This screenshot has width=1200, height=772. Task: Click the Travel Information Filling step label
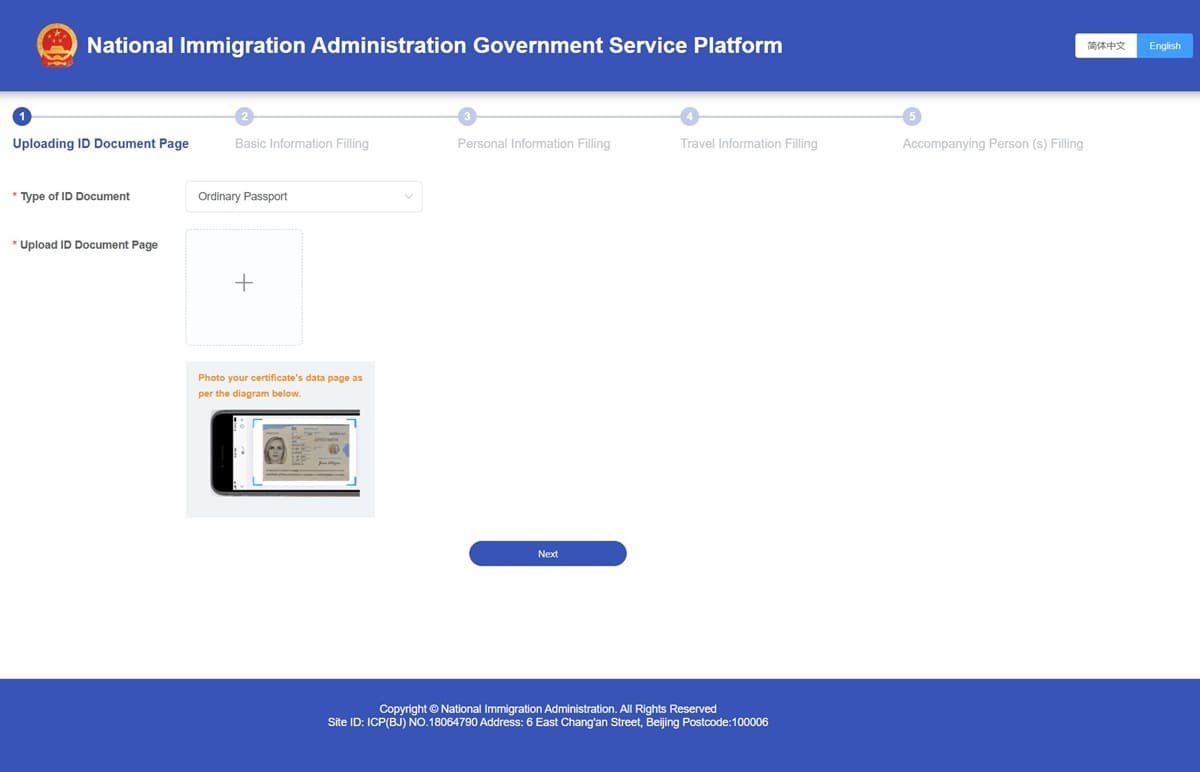[x=749, y=143]
